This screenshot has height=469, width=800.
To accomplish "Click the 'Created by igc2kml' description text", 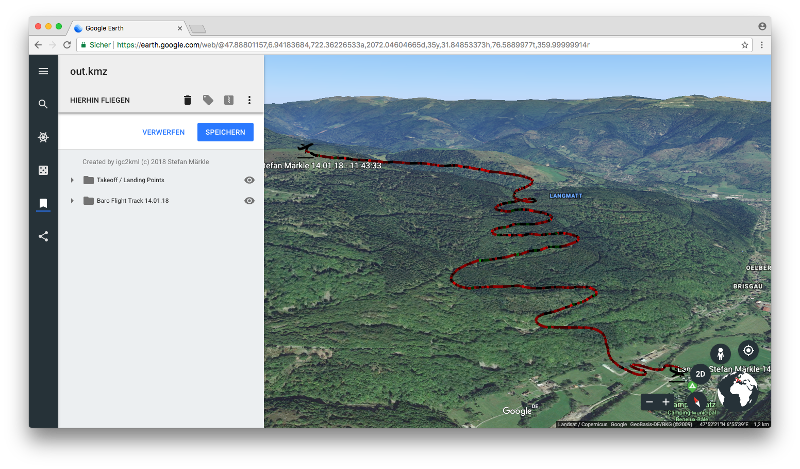I will coord(146,162).
